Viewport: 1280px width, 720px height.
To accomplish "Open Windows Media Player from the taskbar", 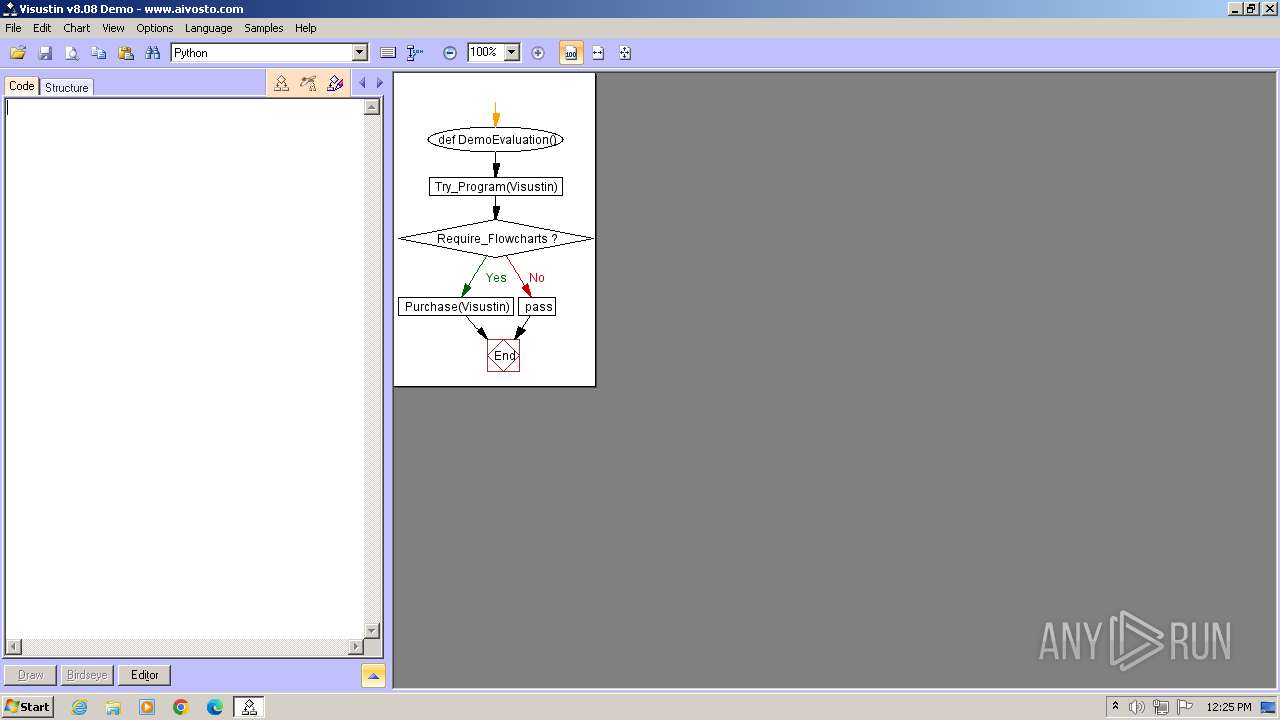I will point(147,707).
